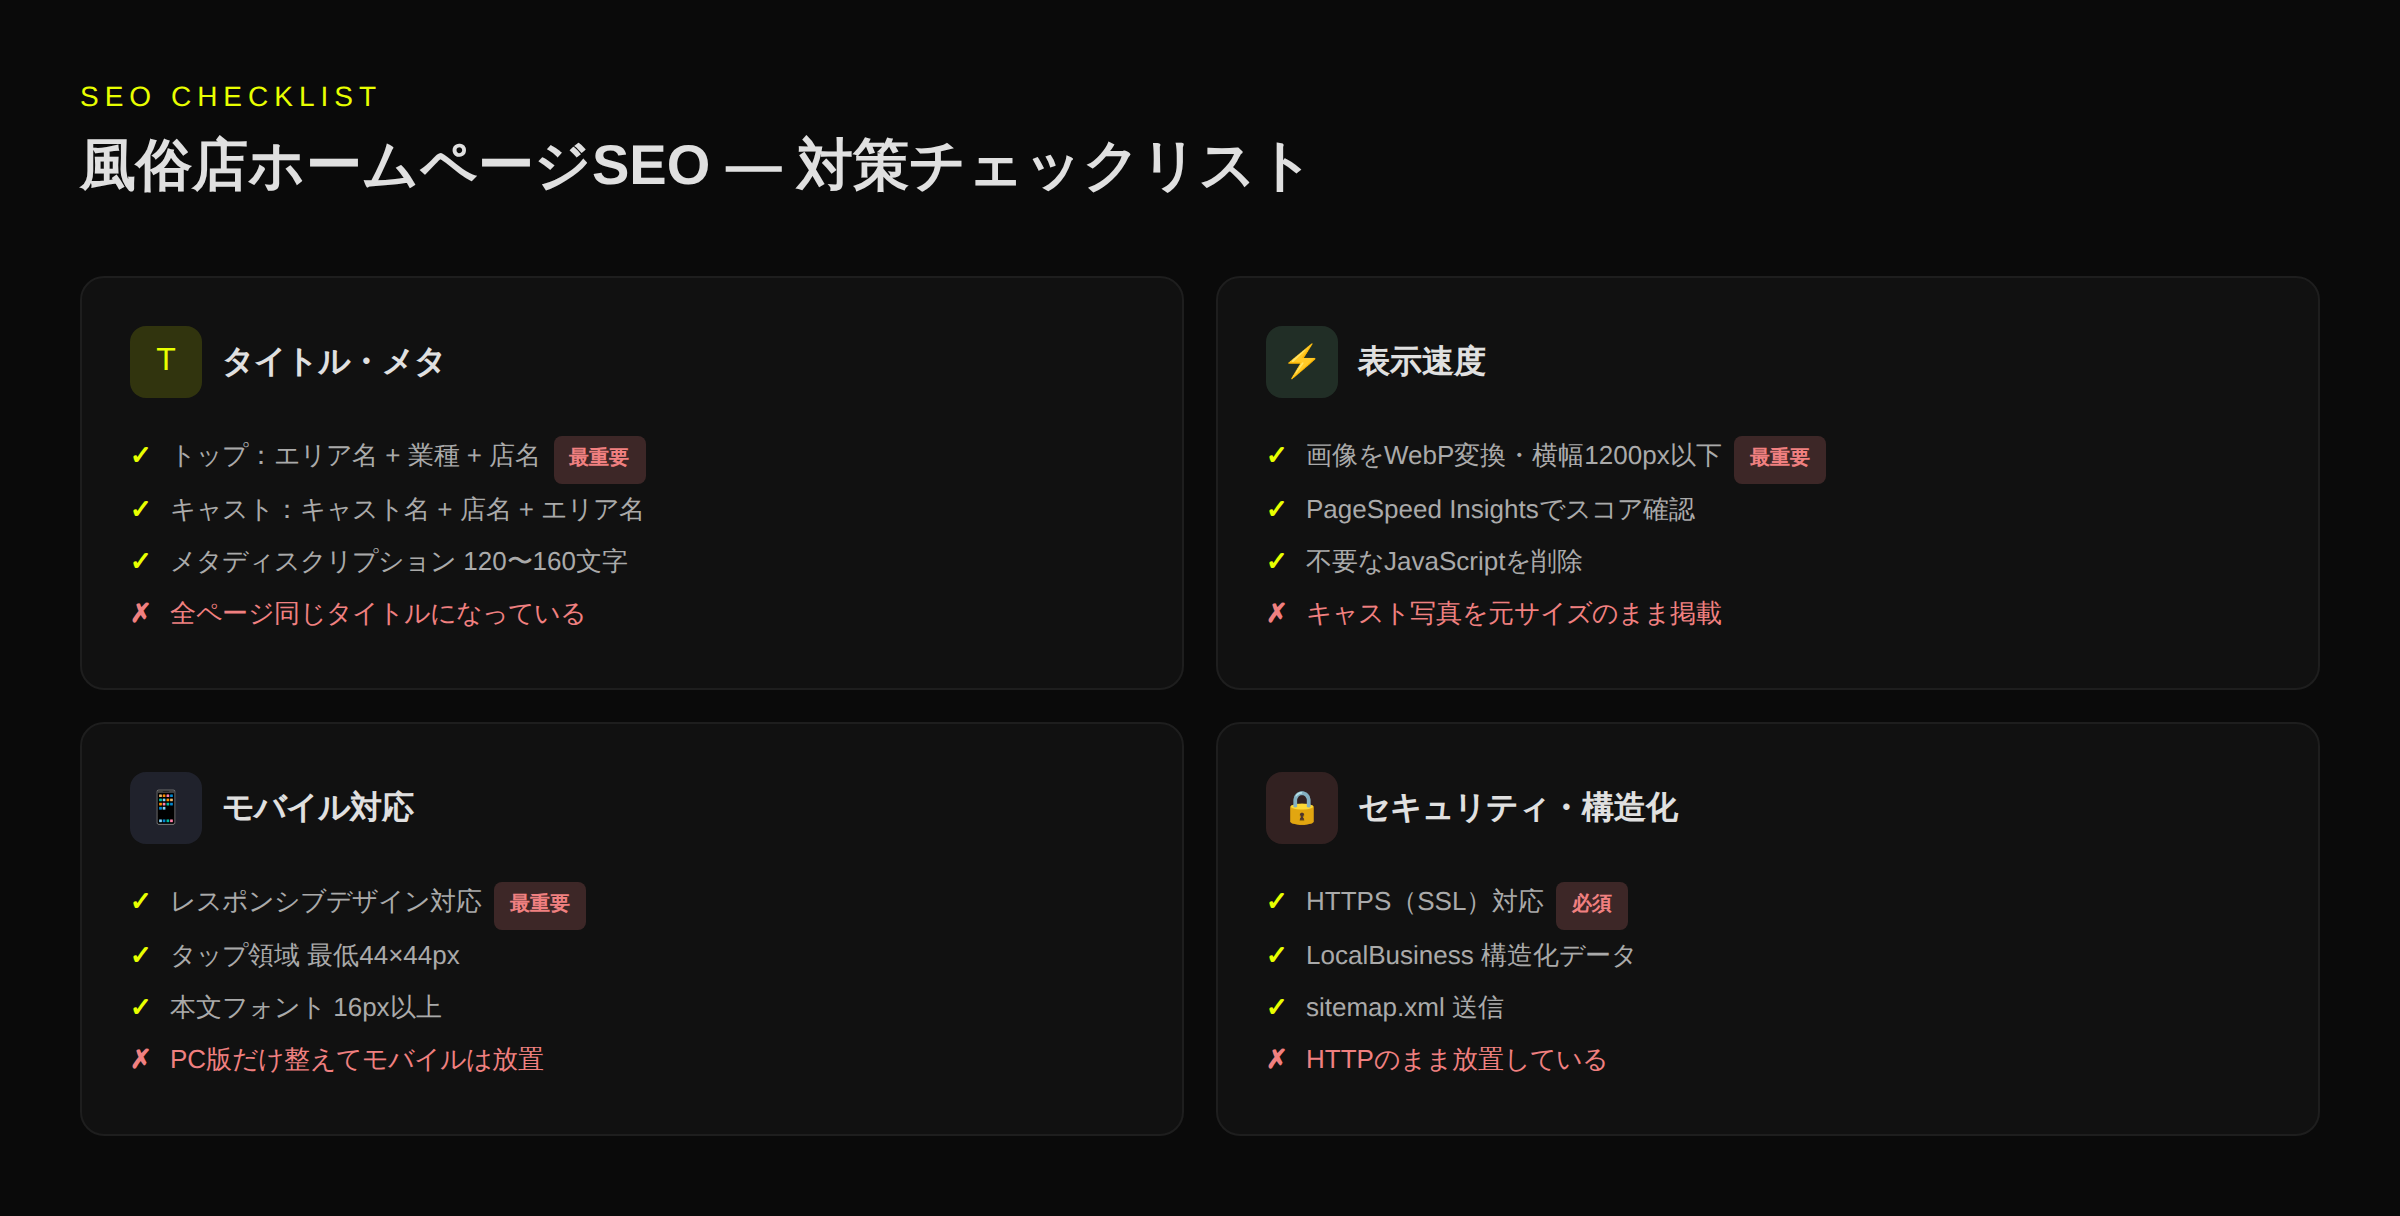Click the red ✗ beside キャスト写真を元サイズのまま掲載
Viewport: 2400px width, 1216px height.
(1276, 613)
